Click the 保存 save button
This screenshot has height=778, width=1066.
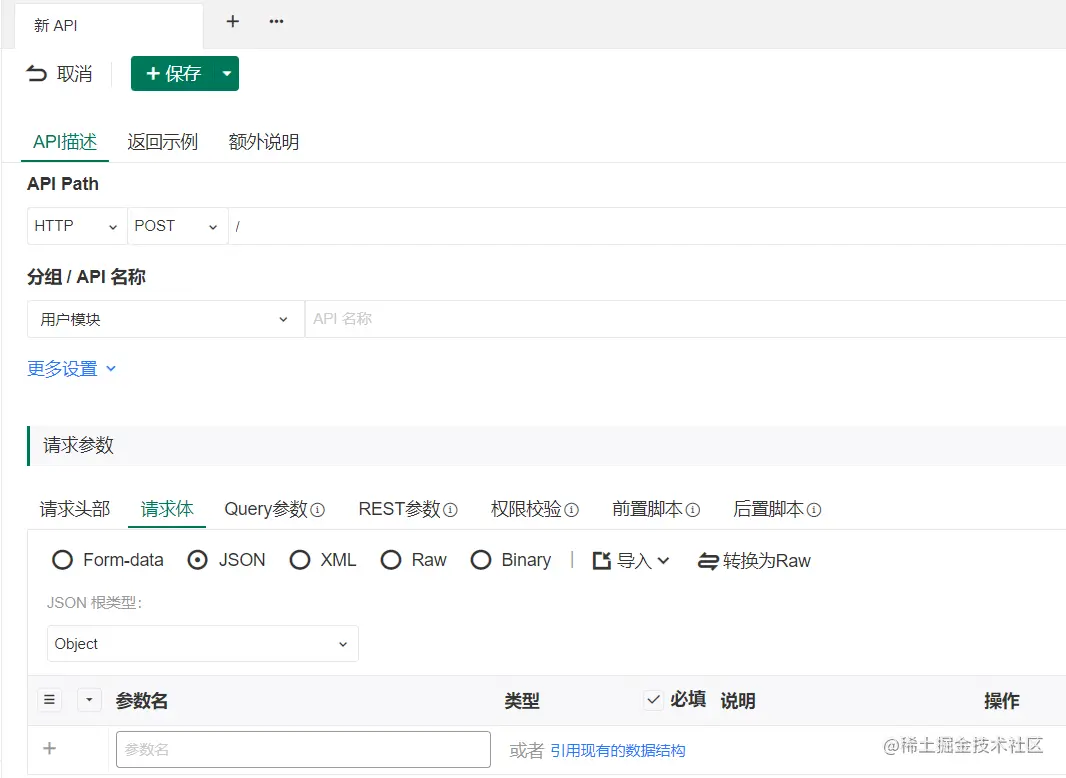click(172, 73)
